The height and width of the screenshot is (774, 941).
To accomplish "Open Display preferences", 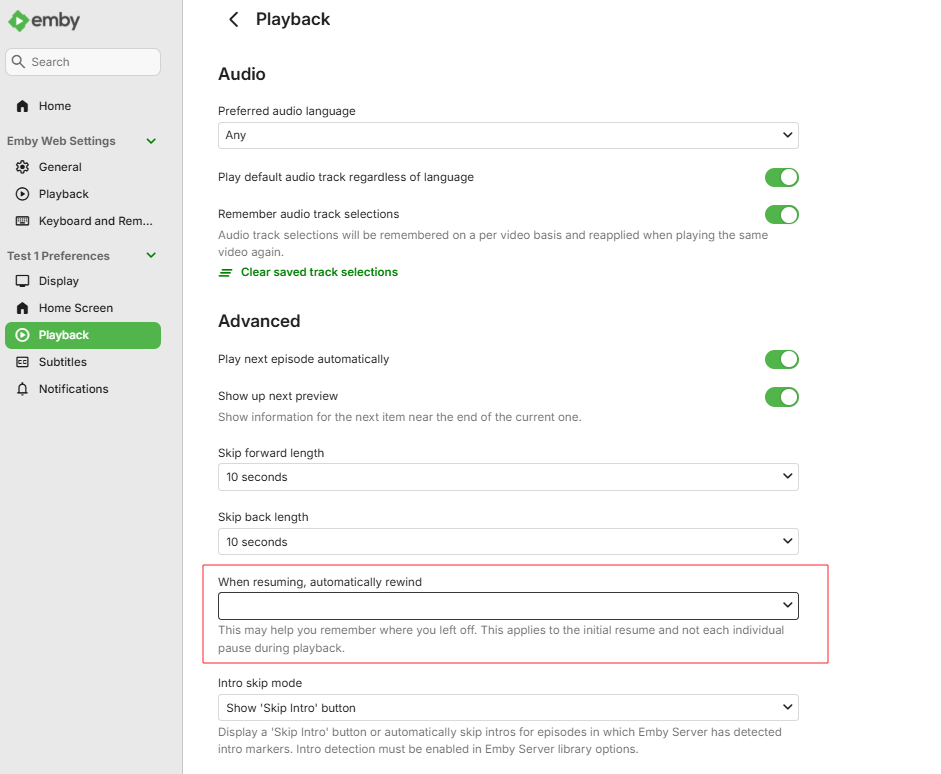I will (83, 281).
